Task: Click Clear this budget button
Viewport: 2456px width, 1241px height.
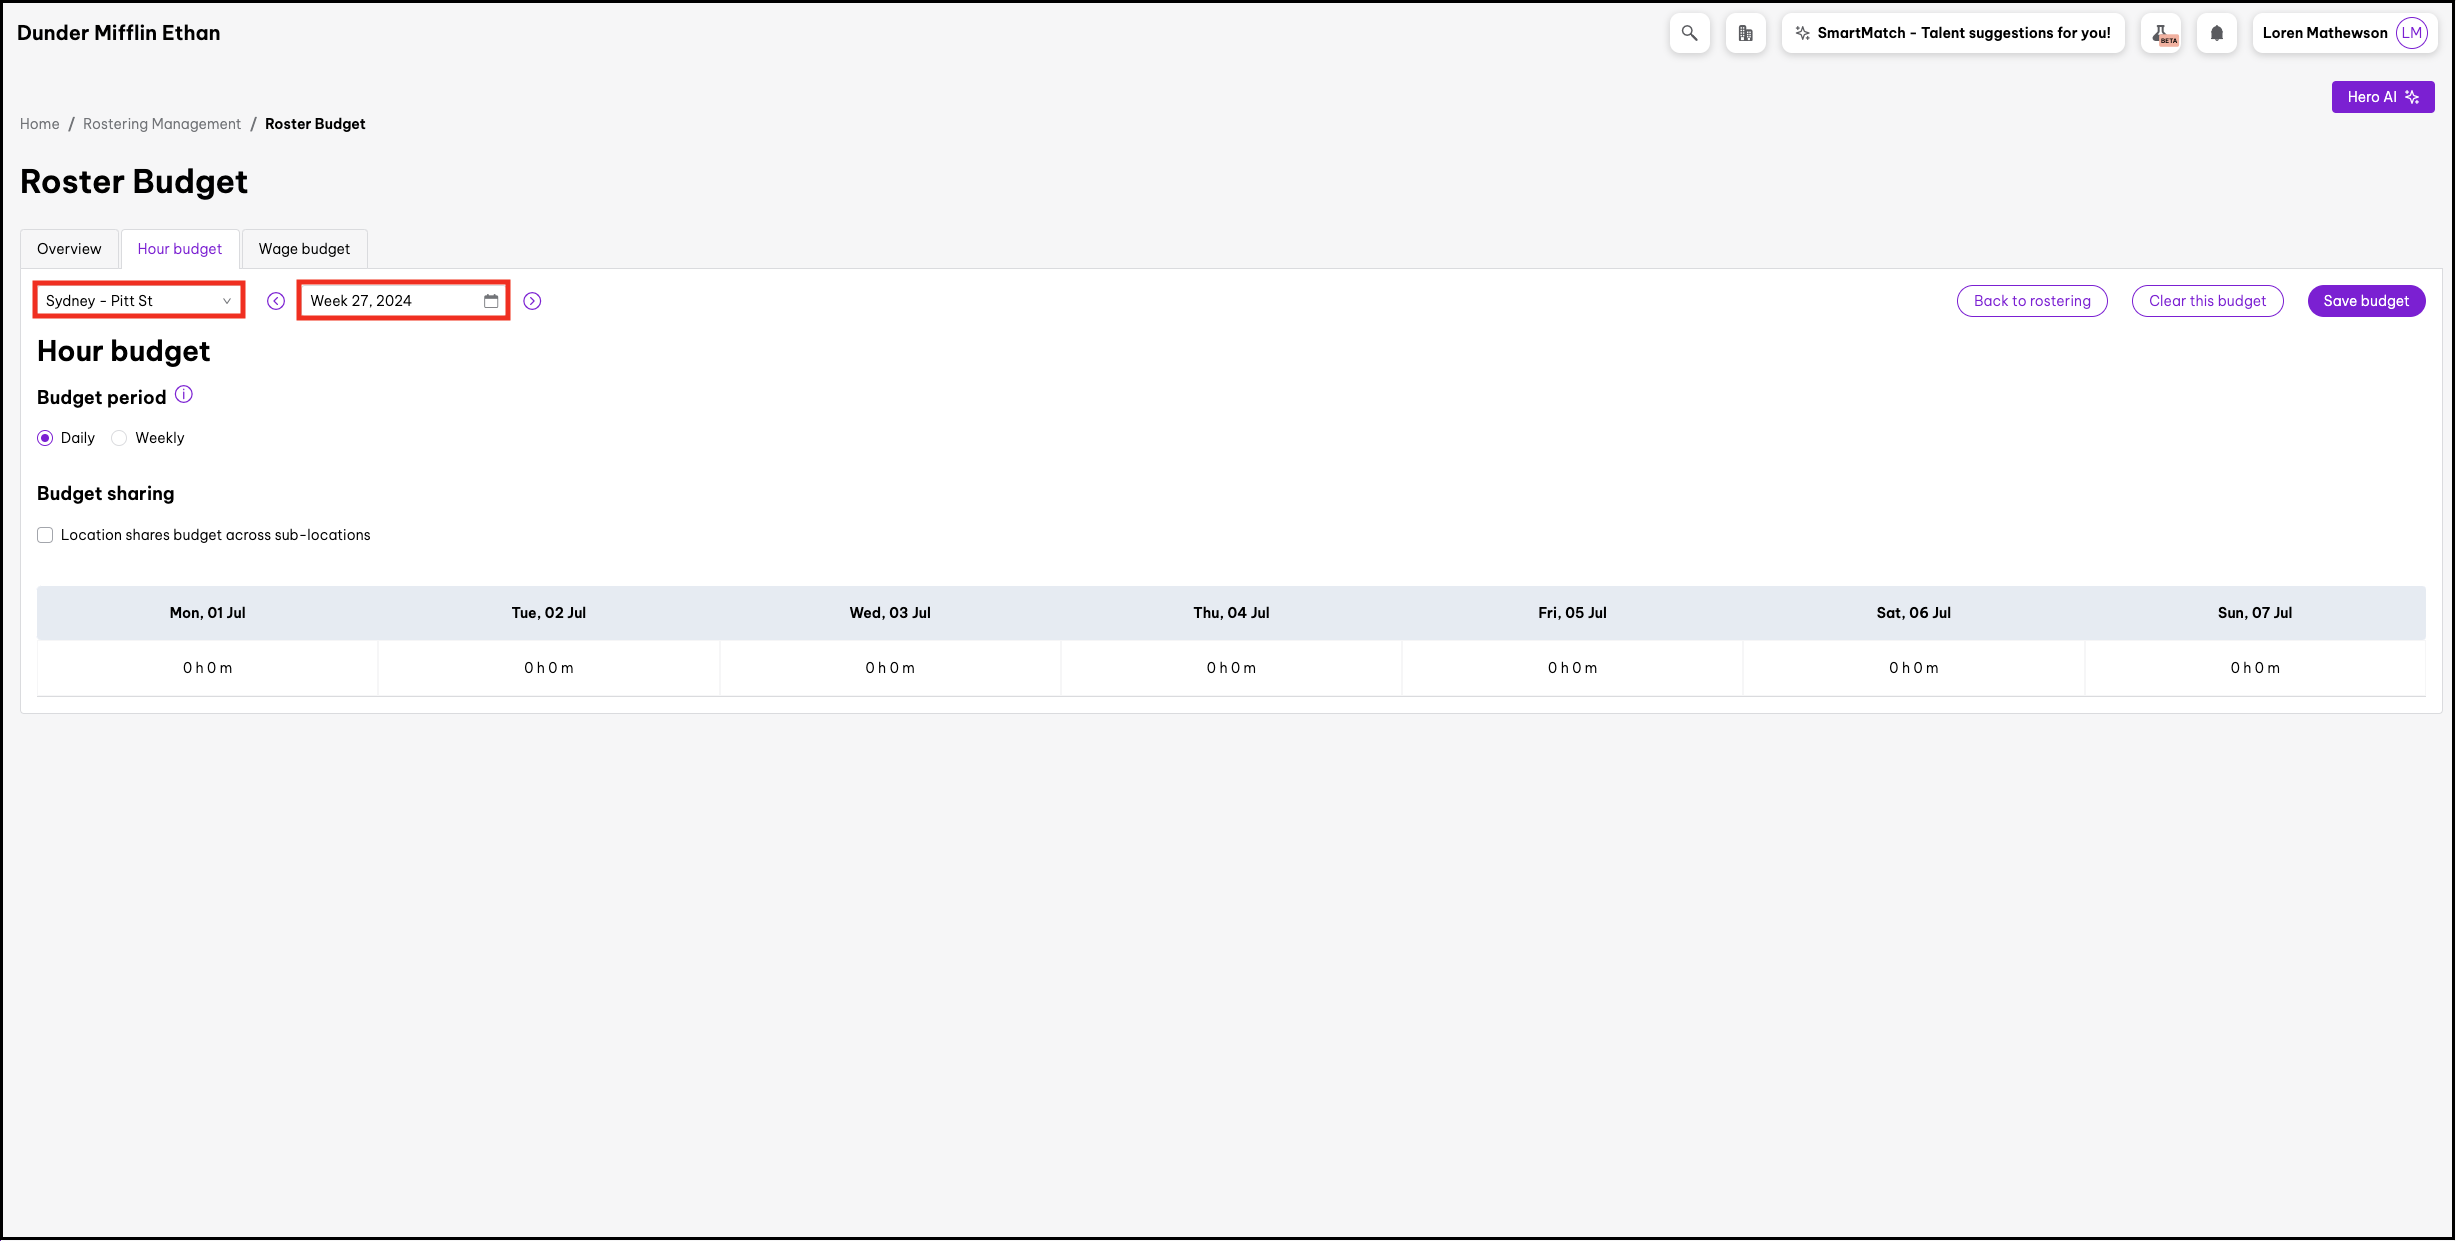Action: click(x=2206, y=301)
